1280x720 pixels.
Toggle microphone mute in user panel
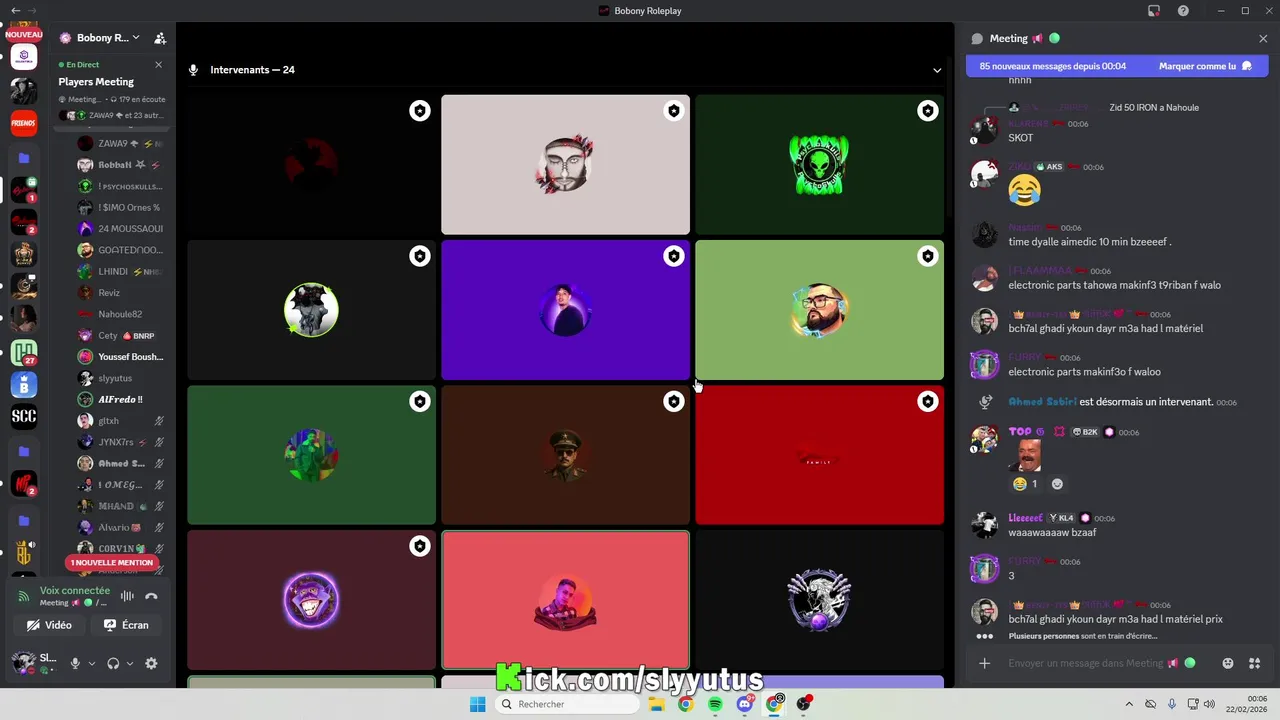(x=75, y=663)
